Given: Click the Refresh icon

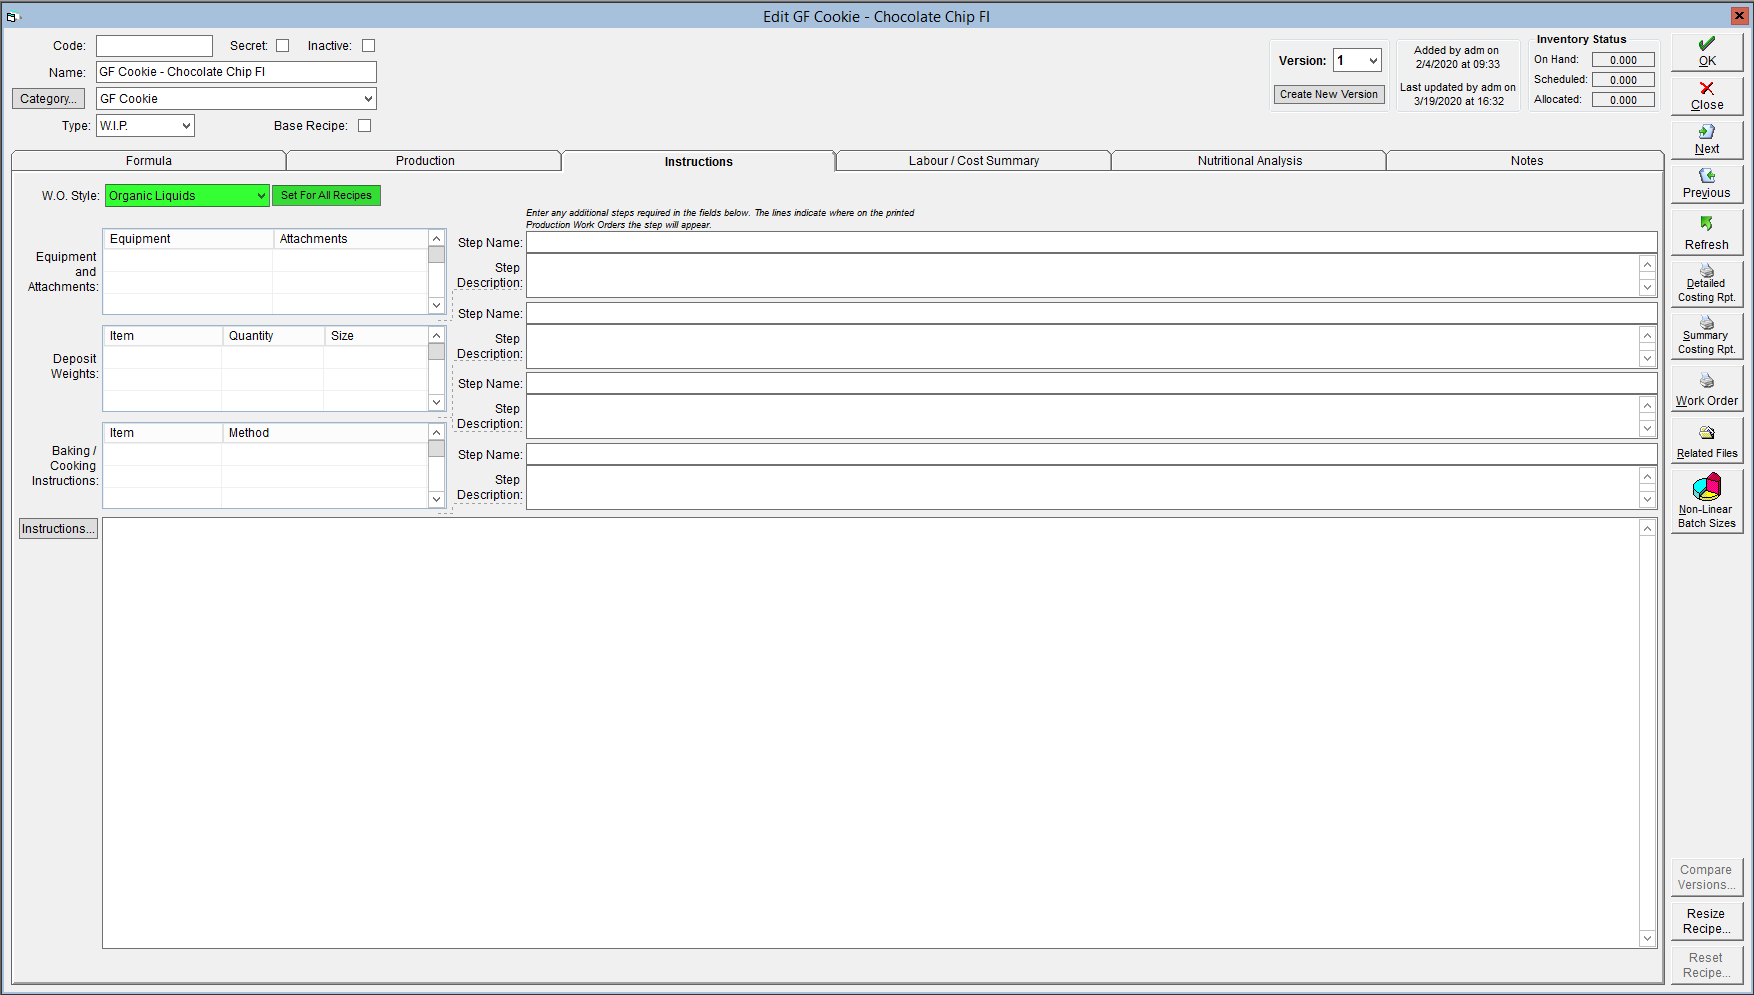Looking at the screenshot, I should 1707,224.
